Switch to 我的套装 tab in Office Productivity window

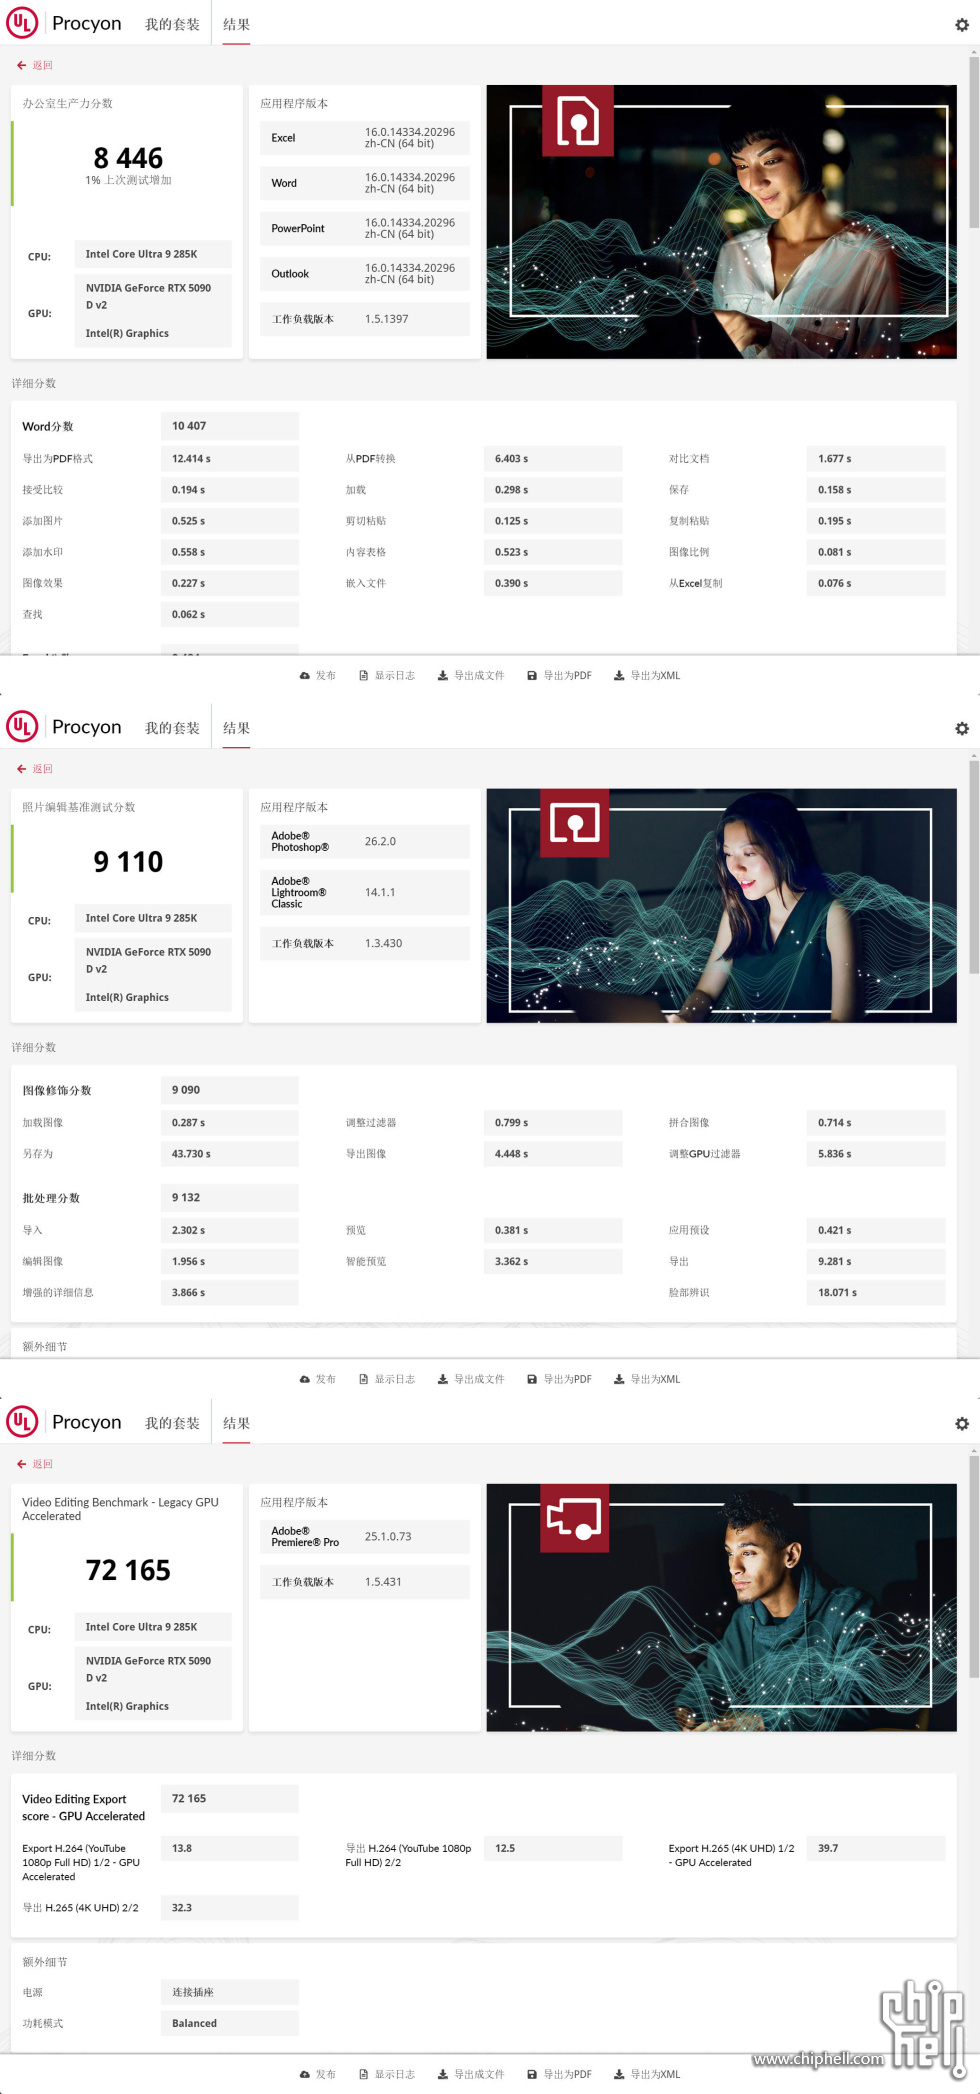point(172,24)
